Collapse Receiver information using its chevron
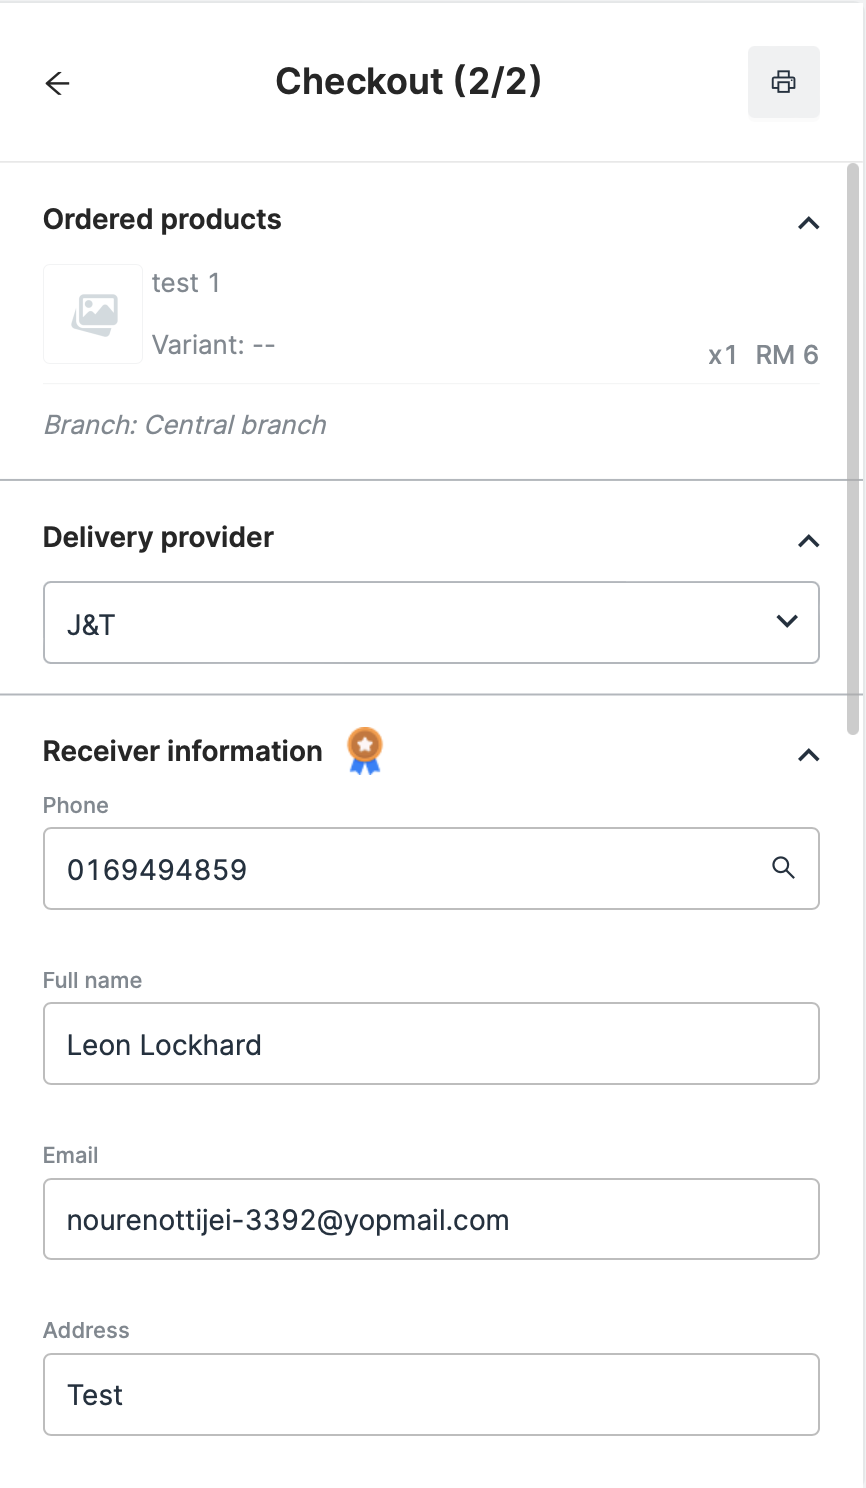Image resolution: width=866 pixels, height=1488 pixels. pos(808,755)
